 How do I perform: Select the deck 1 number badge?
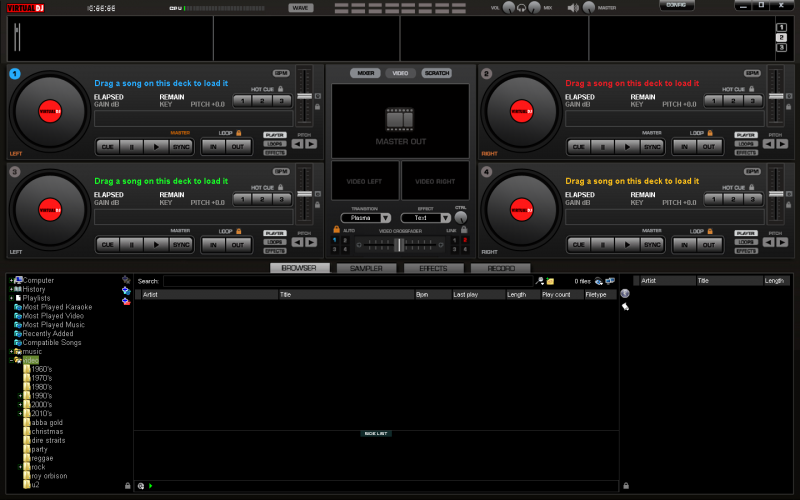tap(15, 74)
